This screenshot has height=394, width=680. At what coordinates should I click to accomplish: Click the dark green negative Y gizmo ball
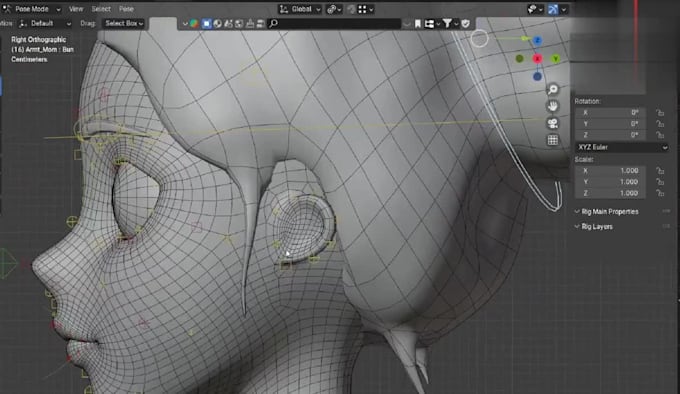coord(520,59)
